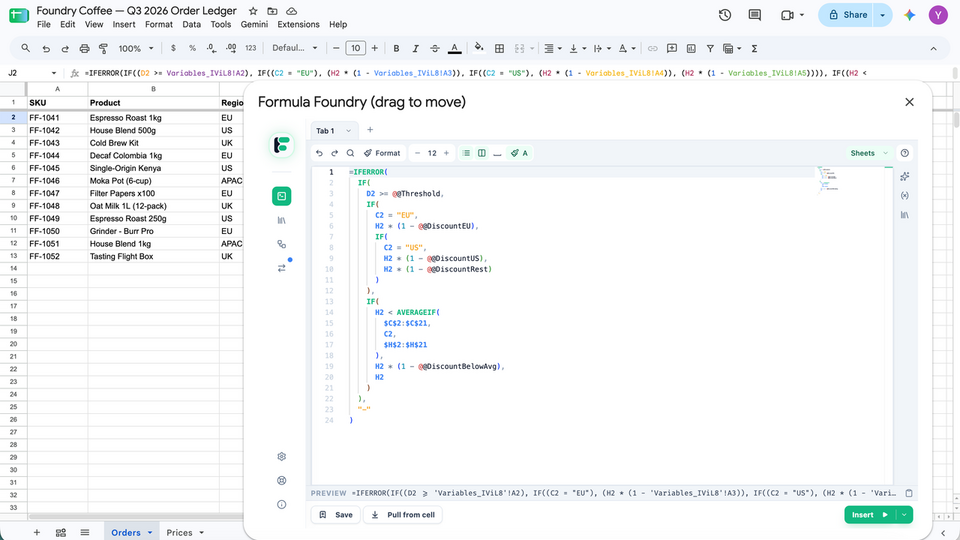The width and height of the screenshot is (960, 540).
Task: Click Pull from cell button
Action: [403, 515]
